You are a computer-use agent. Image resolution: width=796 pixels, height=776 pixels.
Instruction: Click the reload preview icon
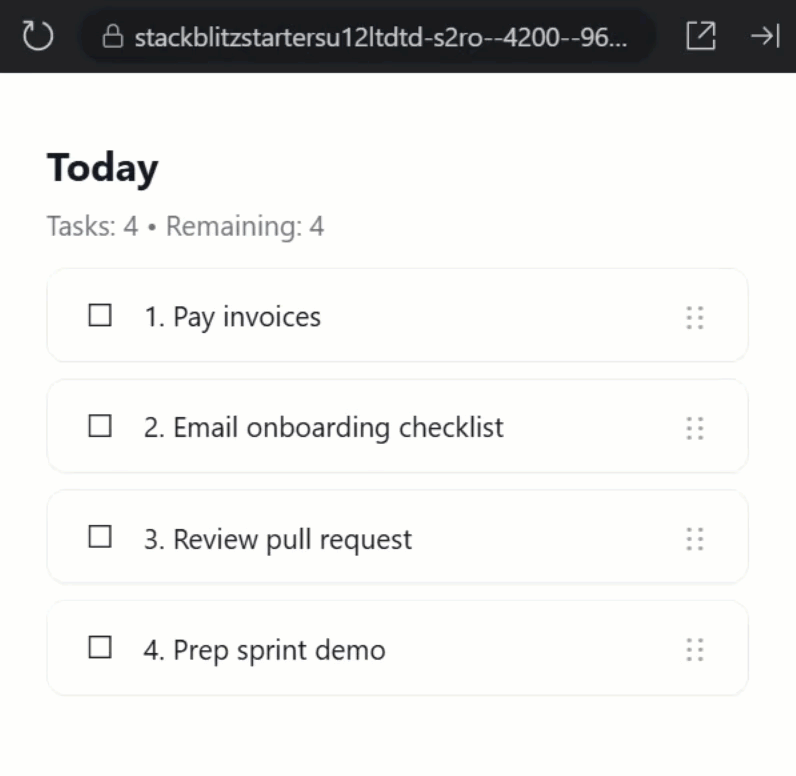click(37, 37)
